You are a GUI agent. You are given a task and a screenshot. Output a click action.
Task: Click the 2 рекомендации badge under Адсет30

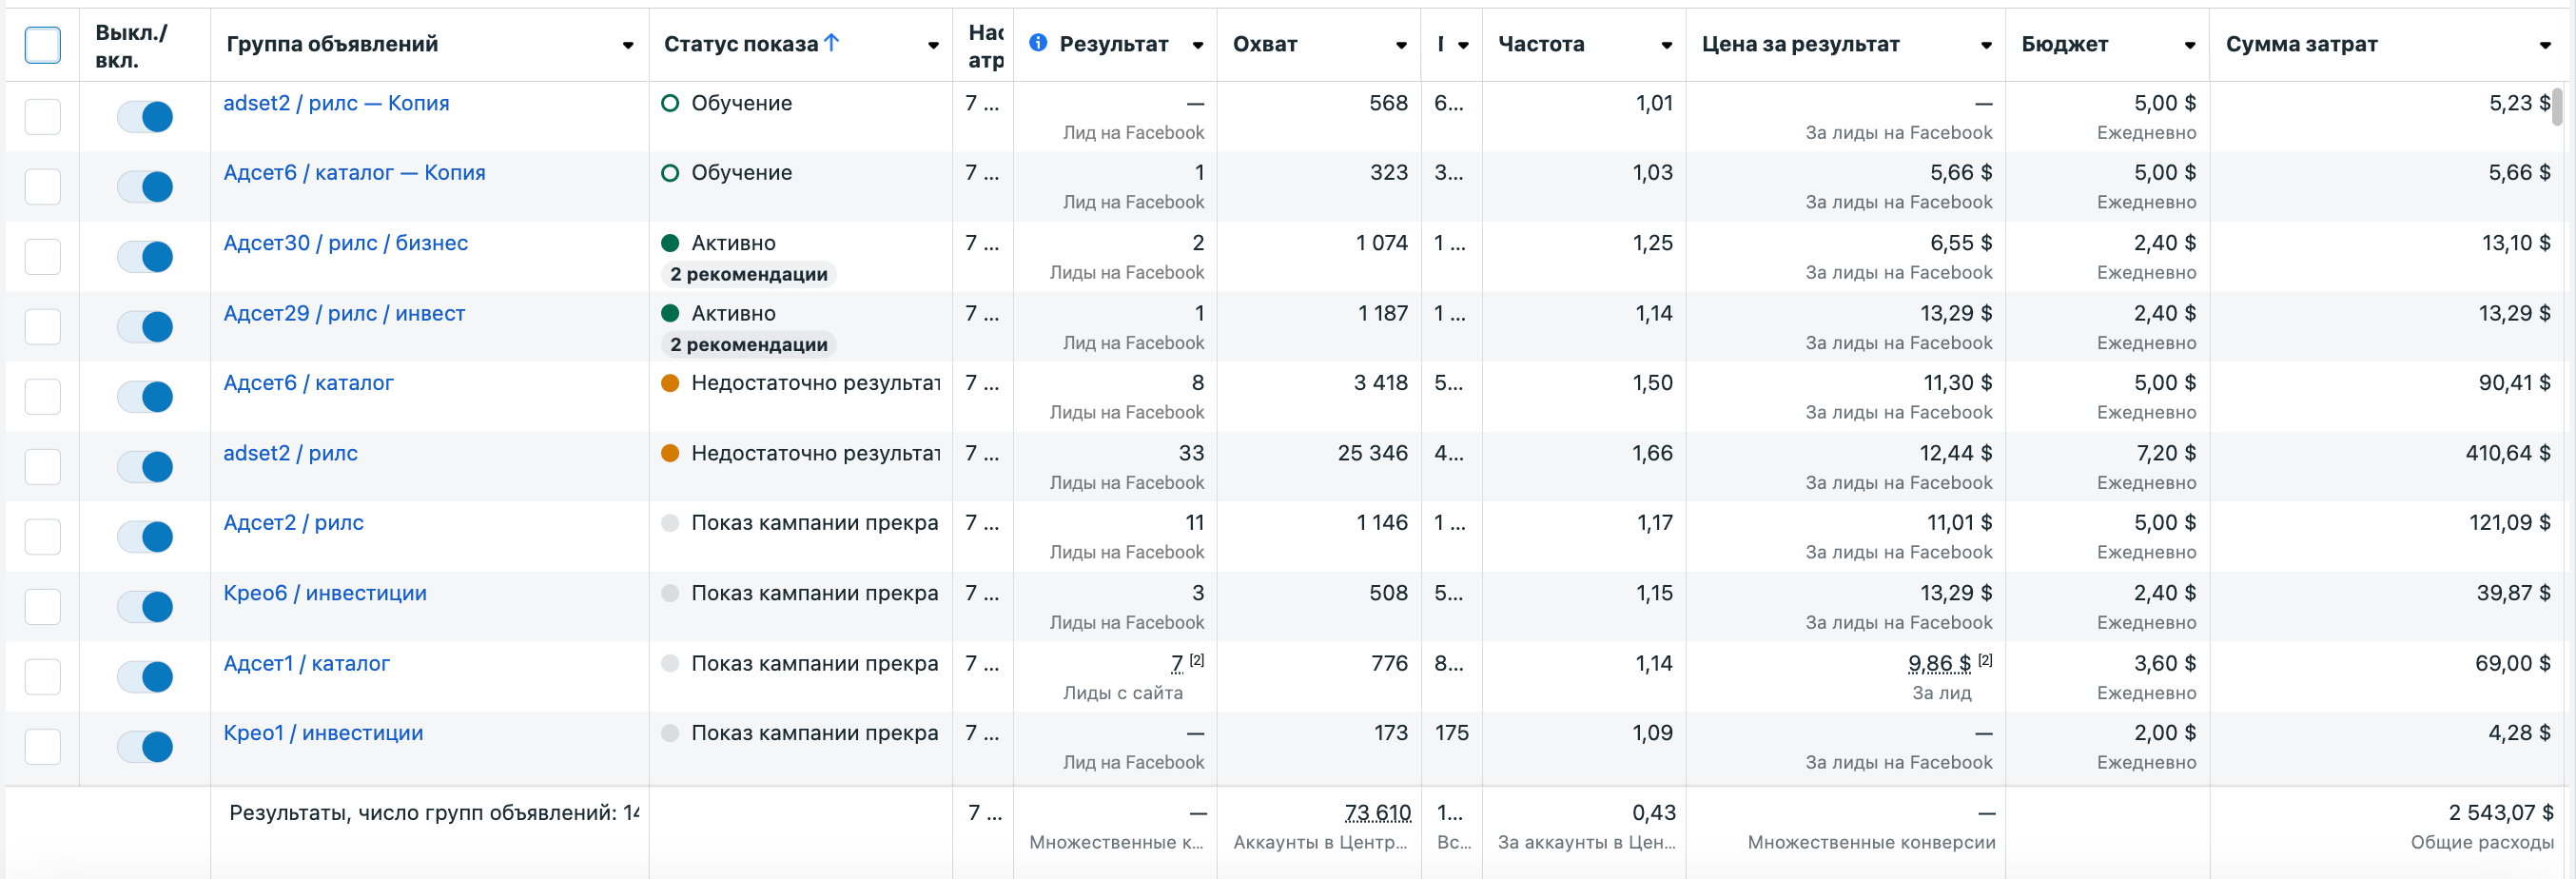[x=748, y=274]
